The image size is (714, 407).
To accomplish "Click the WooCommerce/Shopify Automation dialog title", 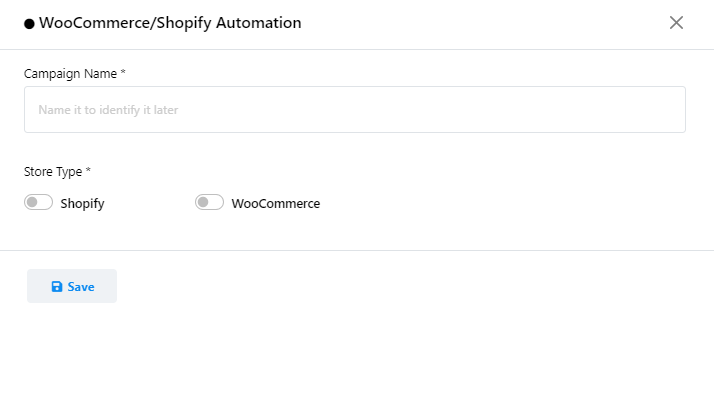I will [170, 23].
